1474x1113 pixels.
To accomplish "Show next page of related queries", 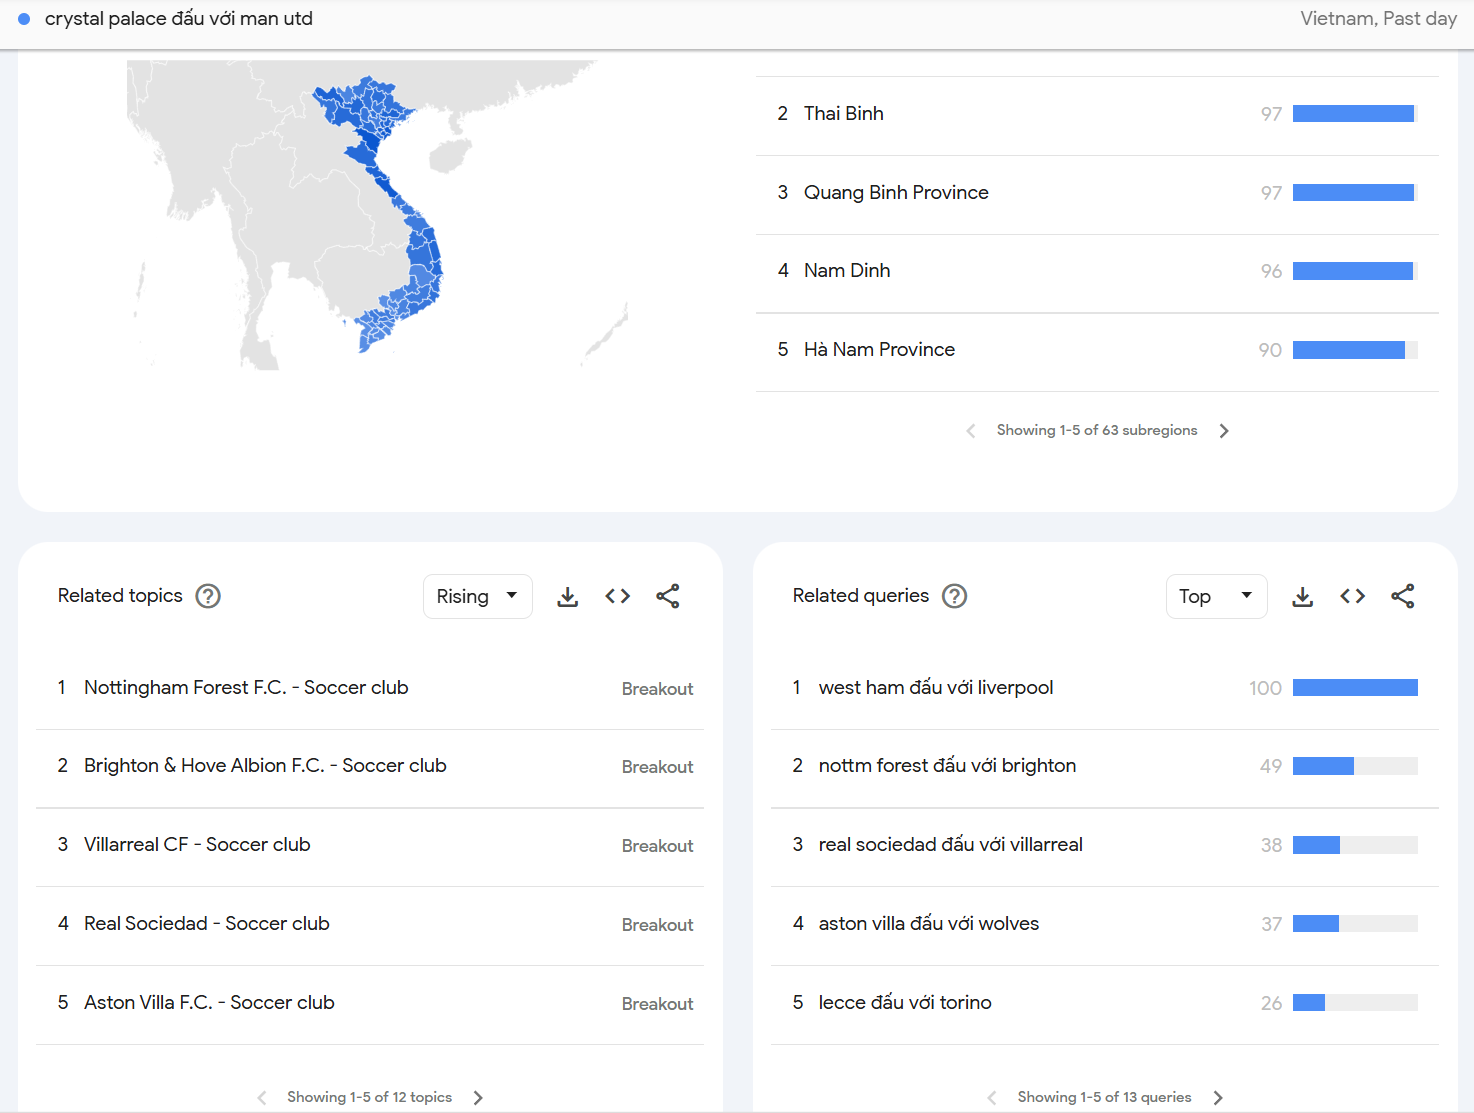I will [1218, 1098].
